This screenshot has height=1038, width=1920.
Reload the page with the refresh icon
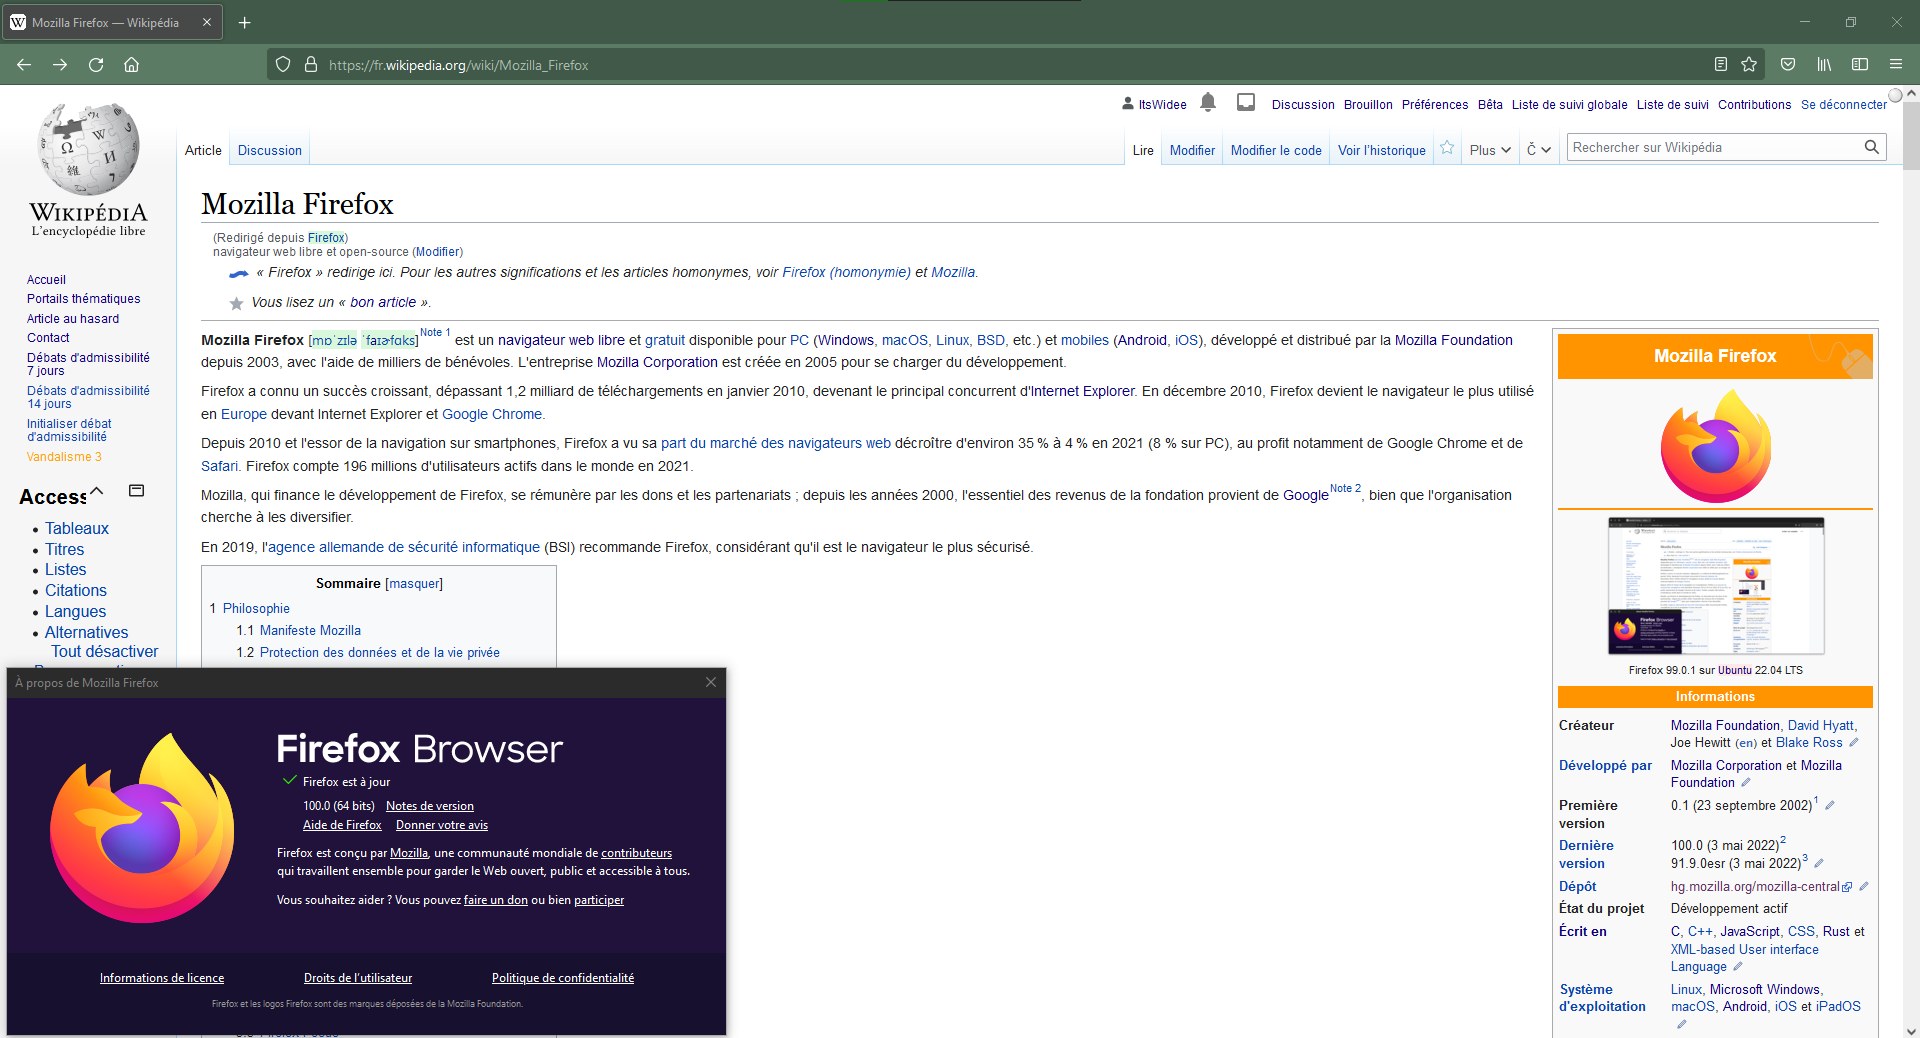96,64
